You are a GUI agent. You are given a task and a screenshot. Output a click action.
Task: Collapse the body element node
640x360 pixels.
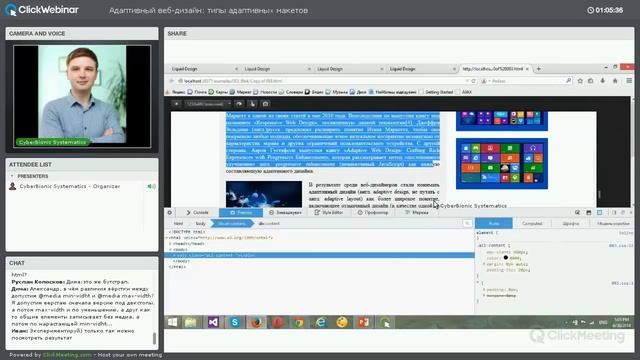(170, 249)
